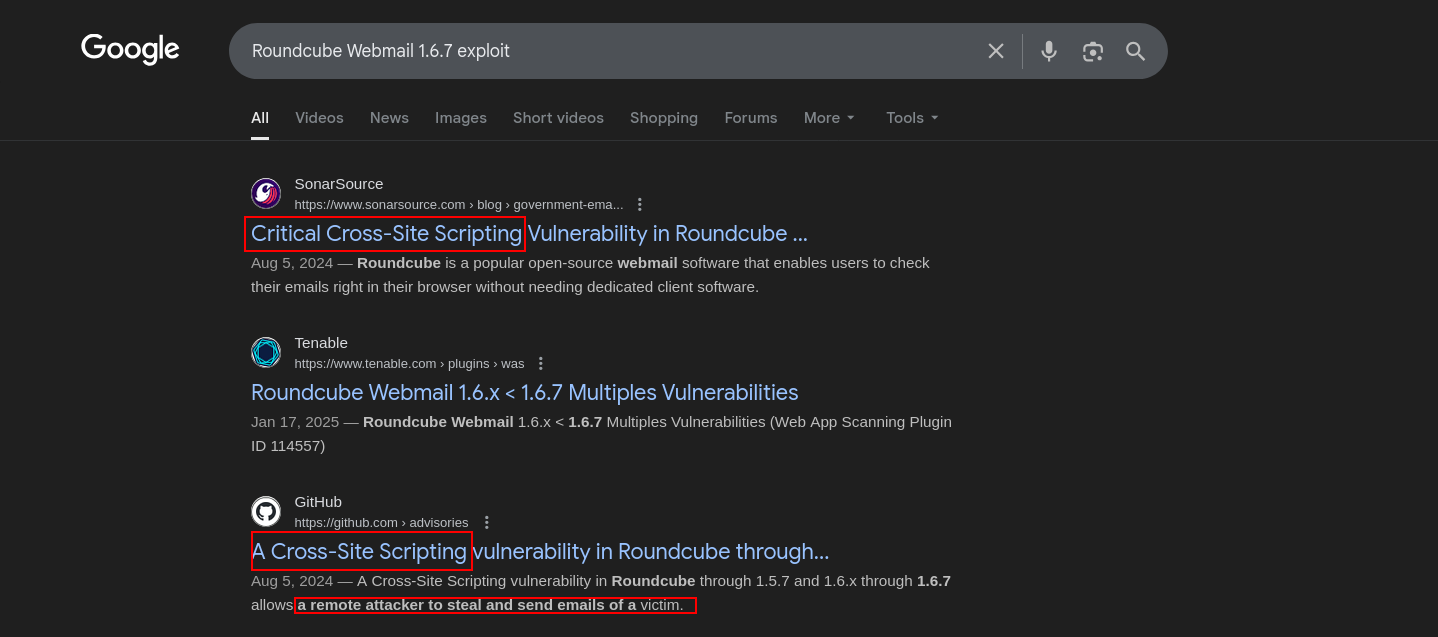This screenshot has width=1438, height=637.
Task: Click the magnifying glass search button
Action: tap(1135, 51)
